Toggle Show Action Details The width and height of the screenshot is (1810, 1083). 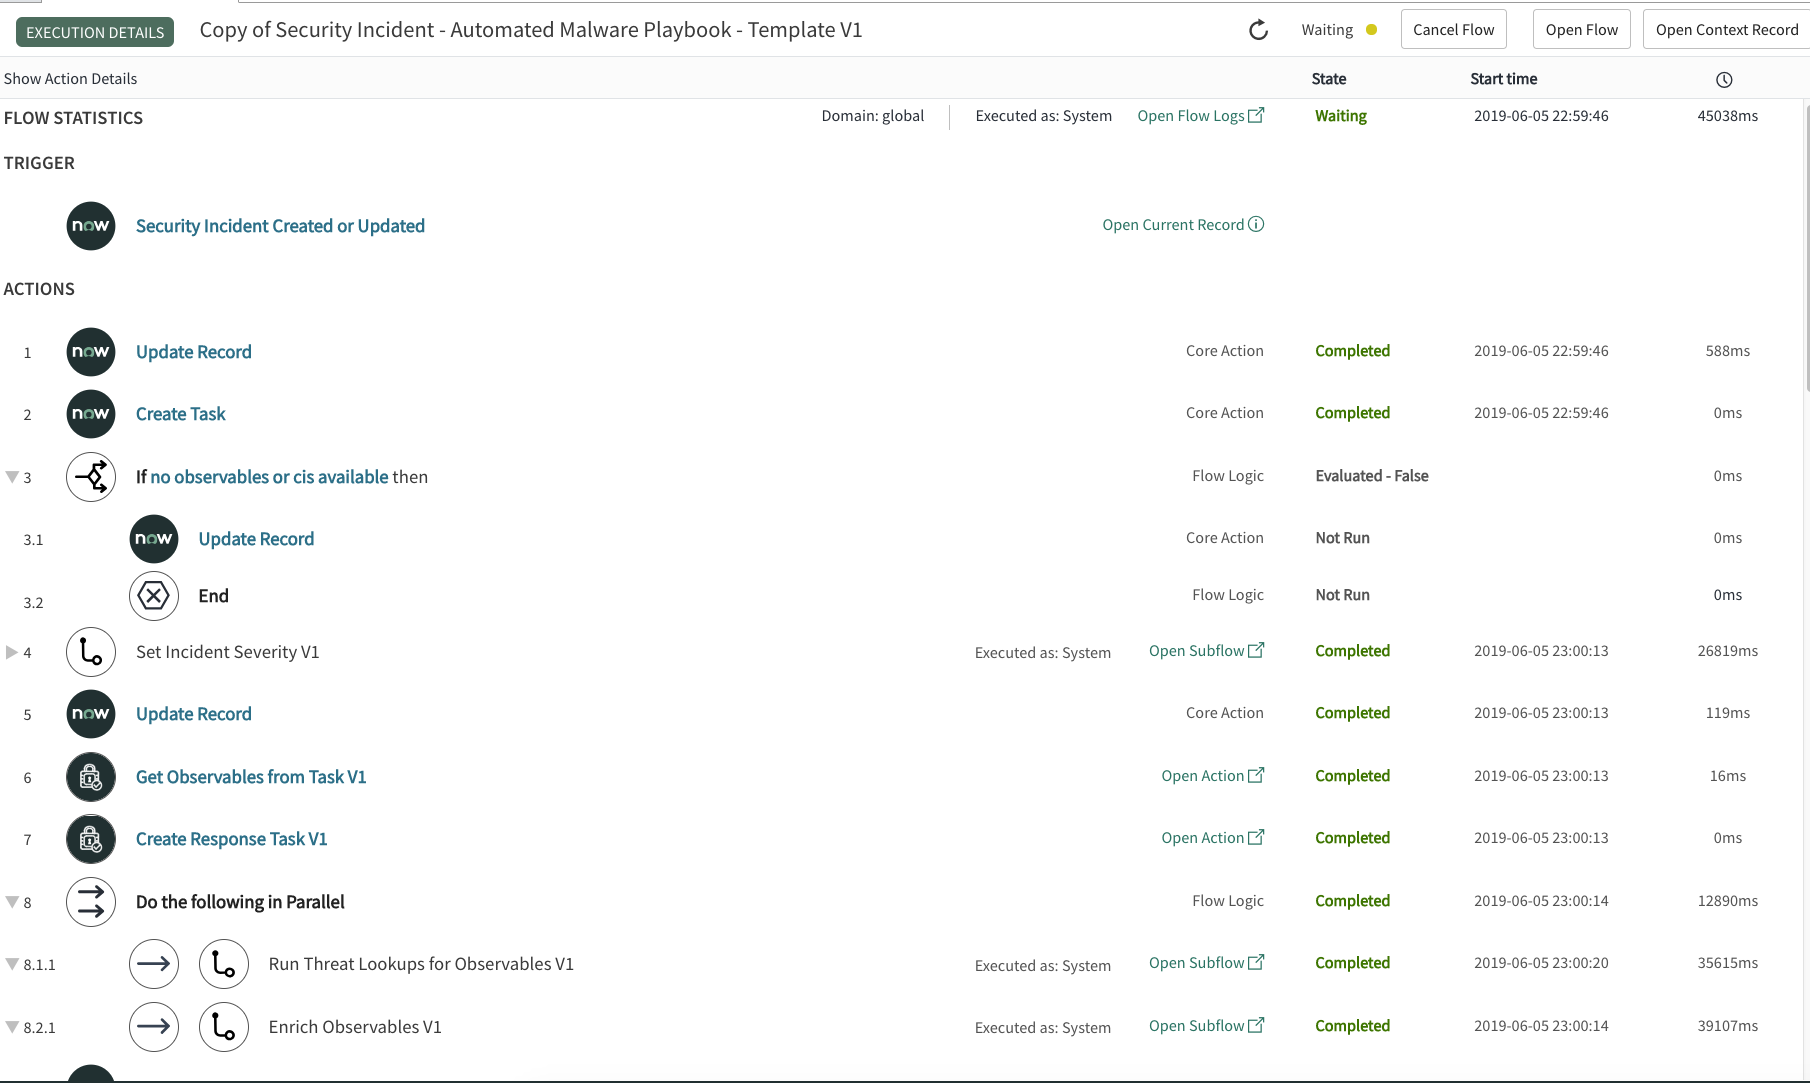coord(71,79)
